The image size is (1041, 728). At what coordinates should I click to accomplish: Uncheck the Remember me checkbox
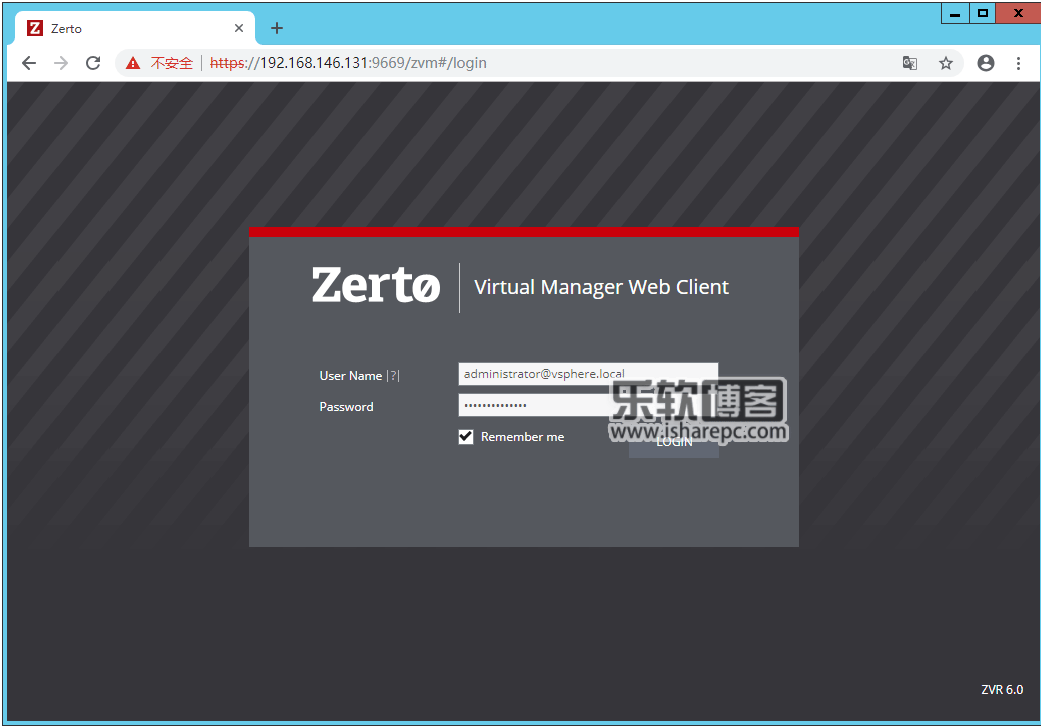click(x=465, y=437)
